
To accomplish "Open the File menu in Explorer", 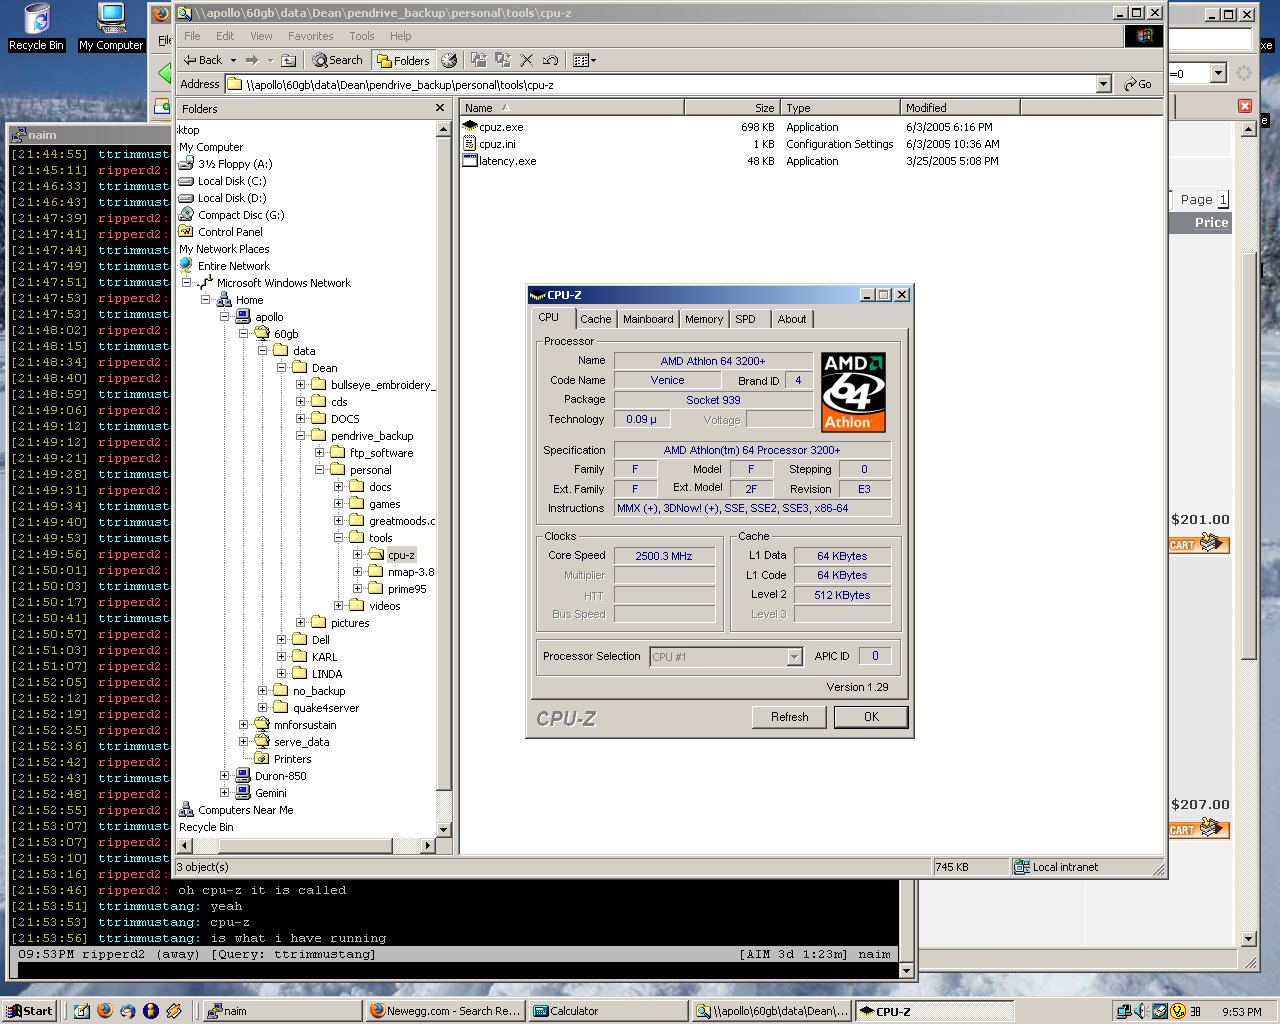I will pyautogui.click(x=192, y=36).
